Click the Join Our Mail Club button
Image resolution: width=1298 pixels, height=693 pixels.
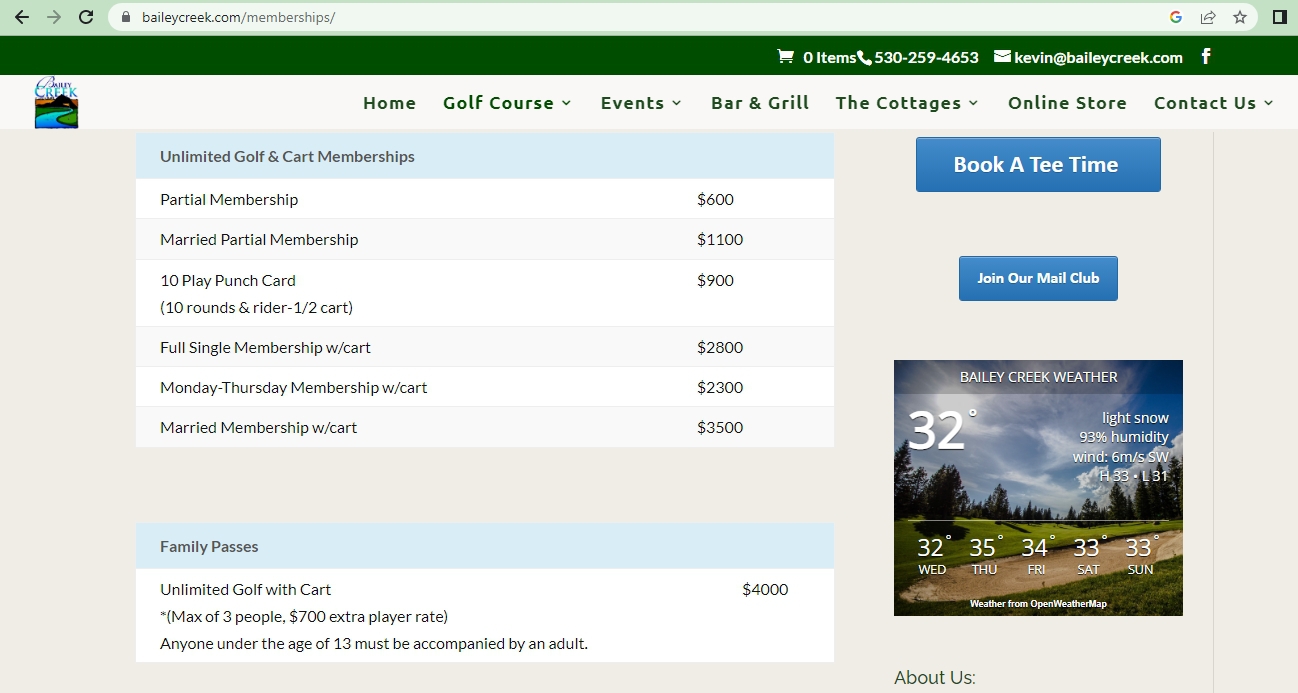click(1038, 278)
